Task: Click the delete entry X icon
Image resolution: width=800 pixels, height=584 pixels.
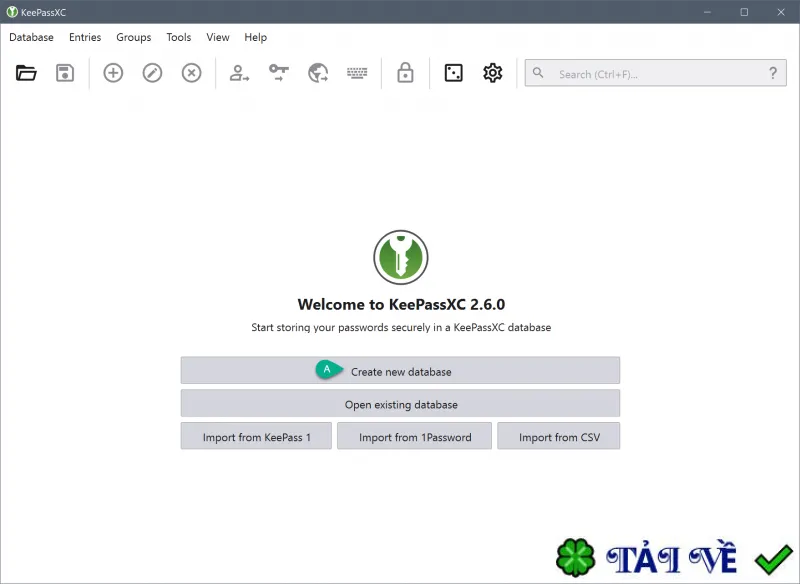Action: (191, 73)
